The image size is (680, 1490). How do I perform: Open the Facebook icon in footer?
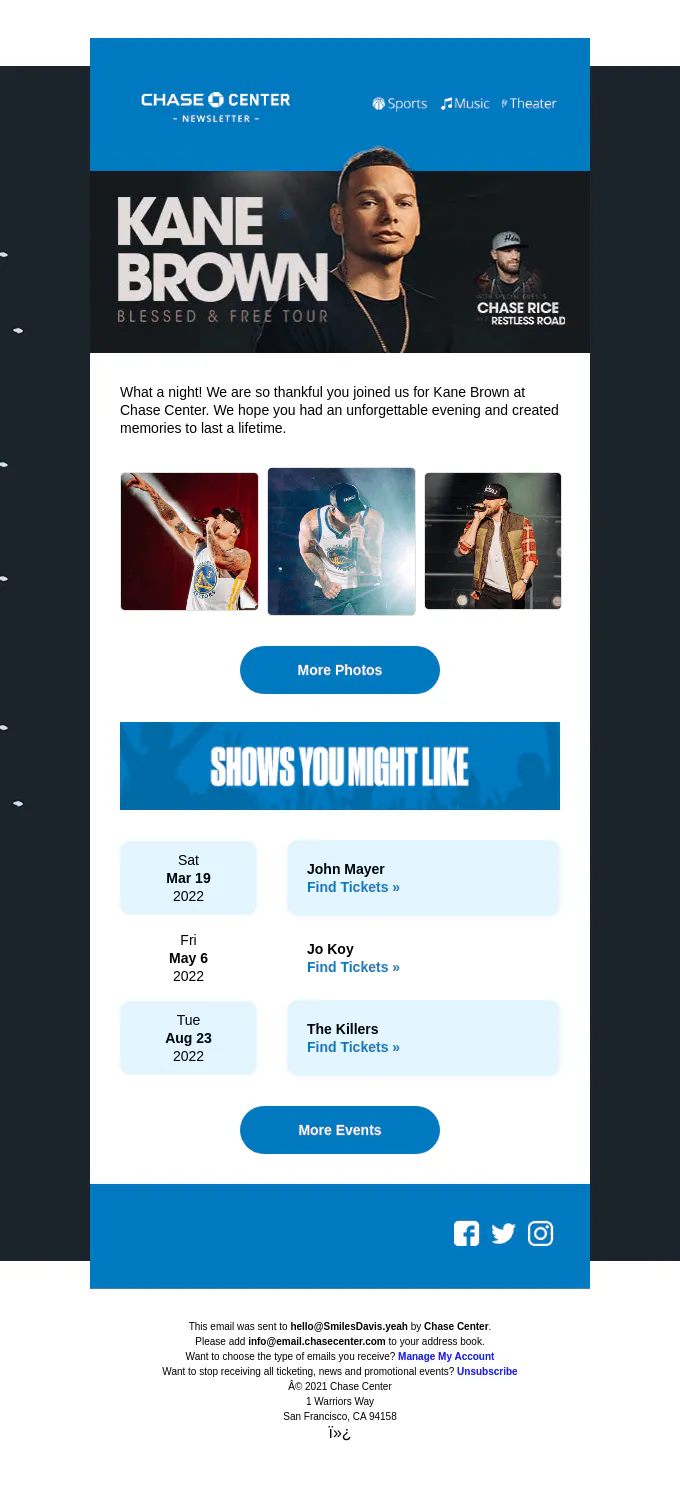[466, 1233]
